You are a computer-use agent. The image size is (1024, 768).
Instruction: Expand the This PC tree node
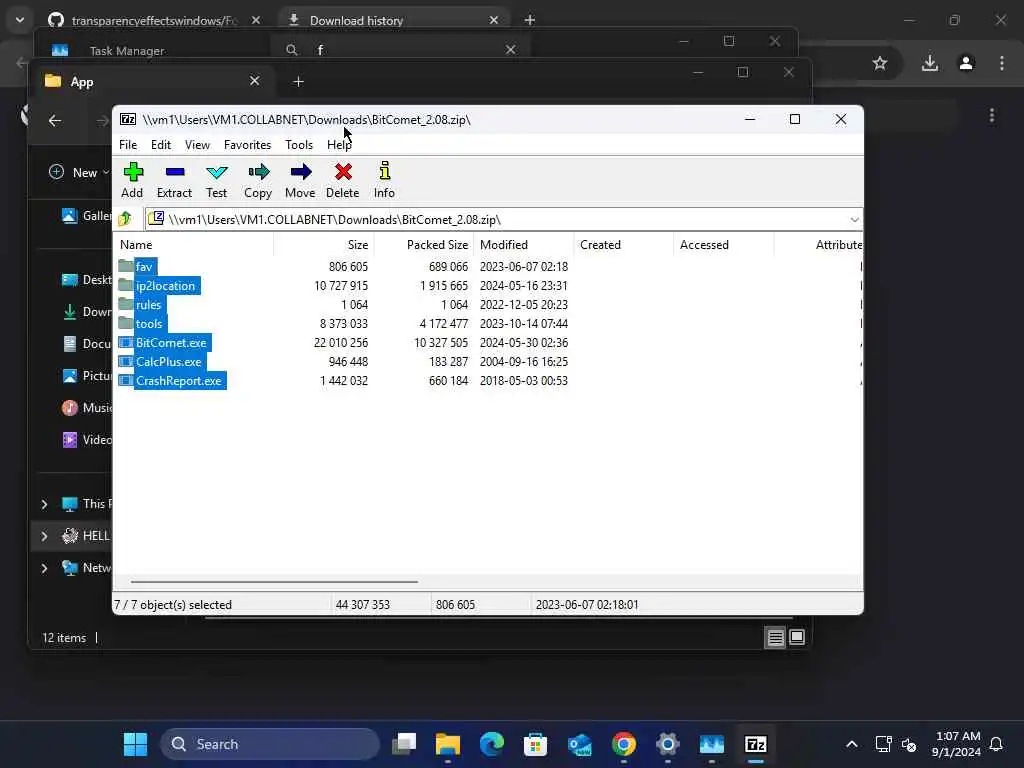[44, 504]
